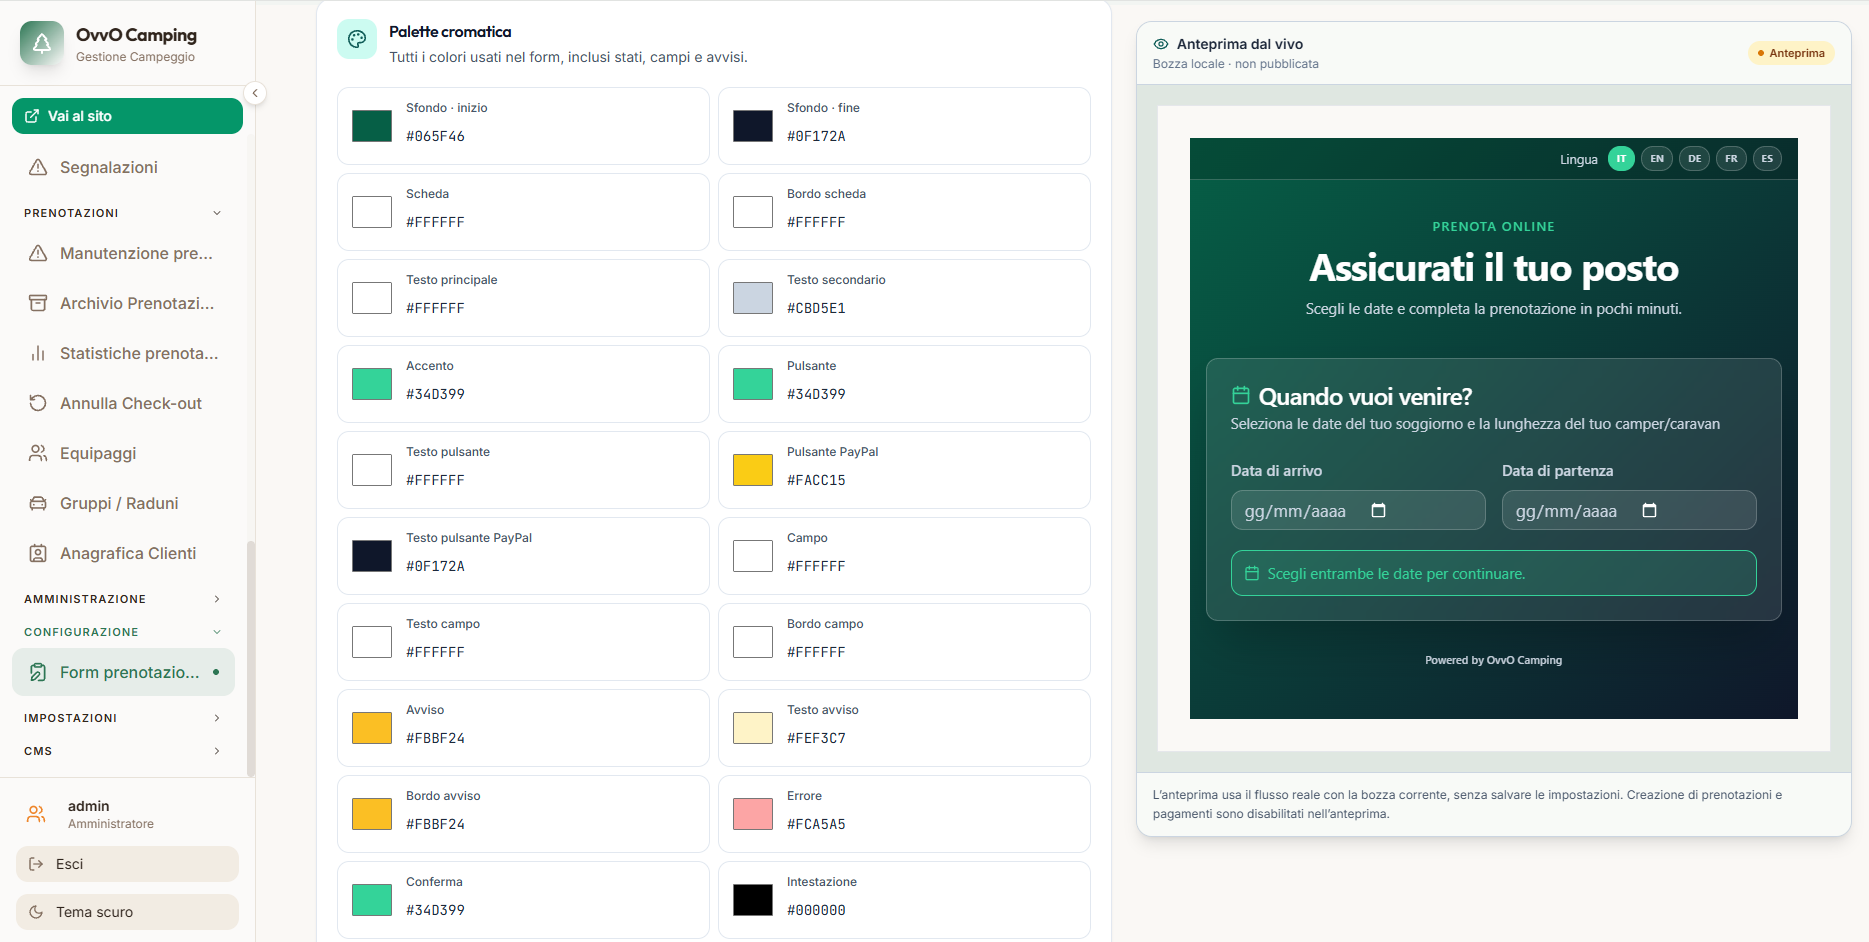
Task: Open Gruppi / Raduni menu item
Action: [123, 503]
